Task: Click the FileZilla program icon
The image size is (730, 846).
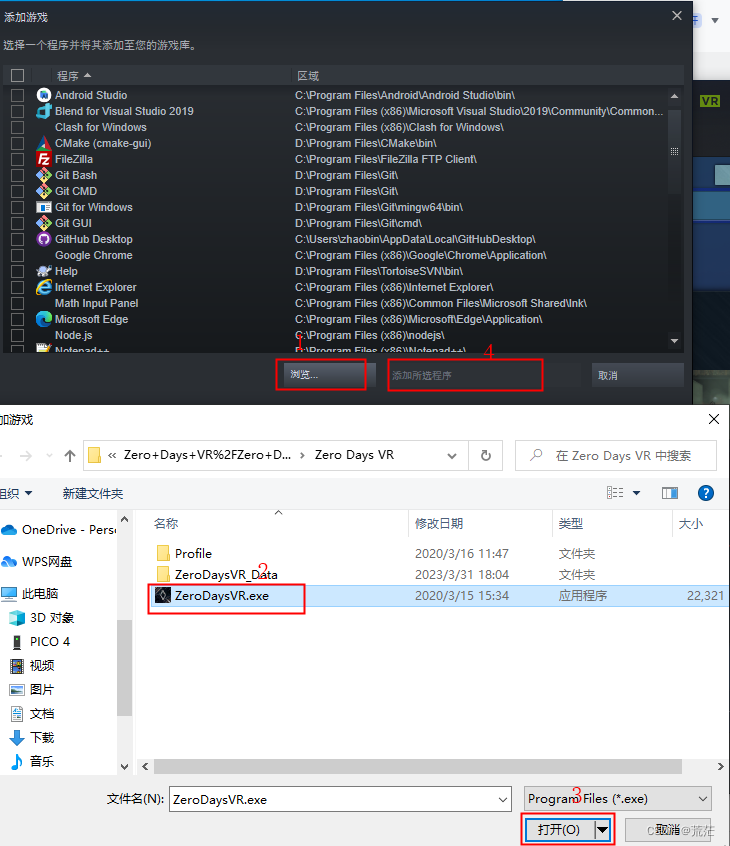Action: (44, 159)
